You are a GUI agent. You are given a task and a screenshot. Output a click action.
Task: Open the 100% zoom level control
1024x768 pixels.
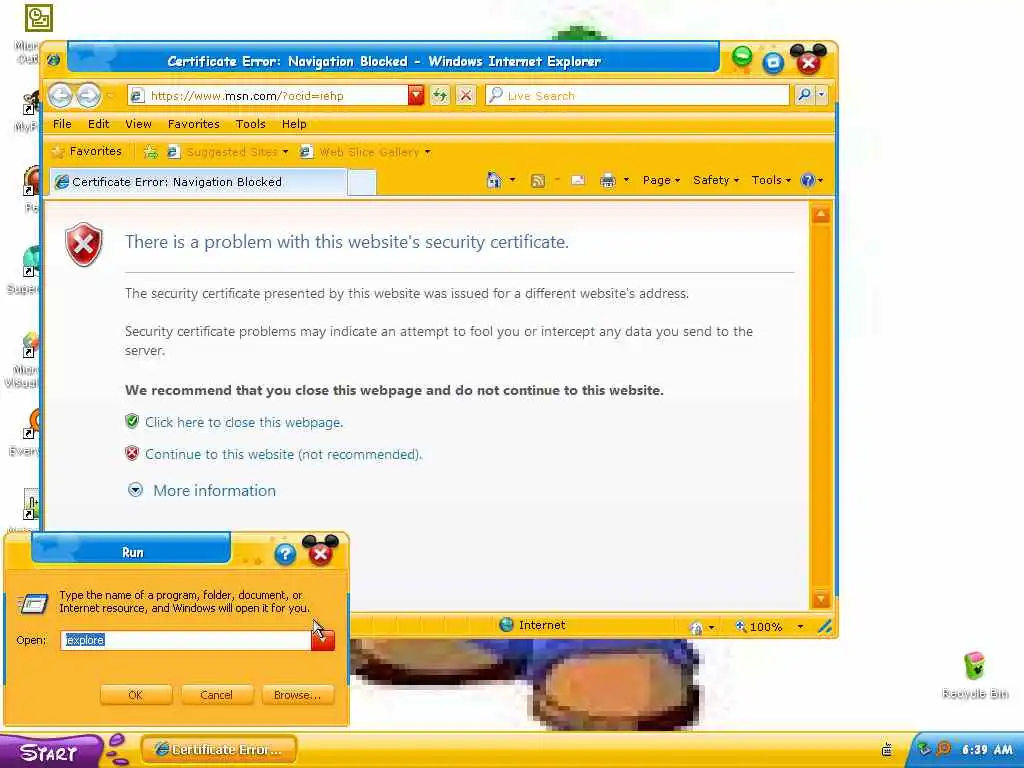coord(769,627)
